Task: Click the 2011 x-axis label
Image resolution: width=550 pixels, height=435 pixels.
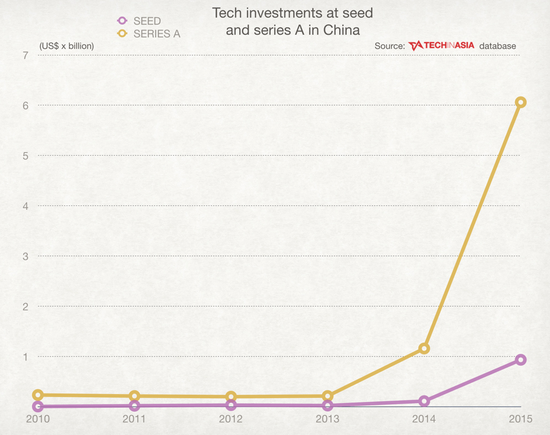Action: pos(134,419)
